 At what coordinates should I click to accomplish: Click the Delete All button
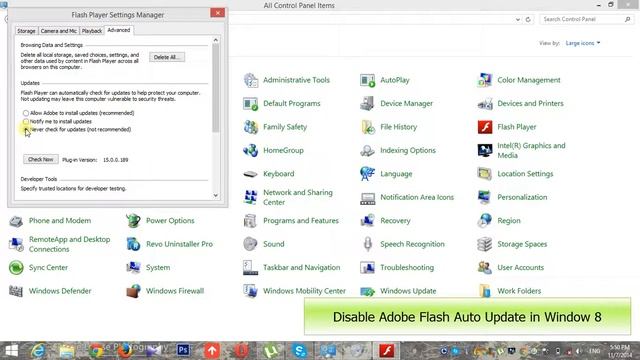(x=167, y=57)
